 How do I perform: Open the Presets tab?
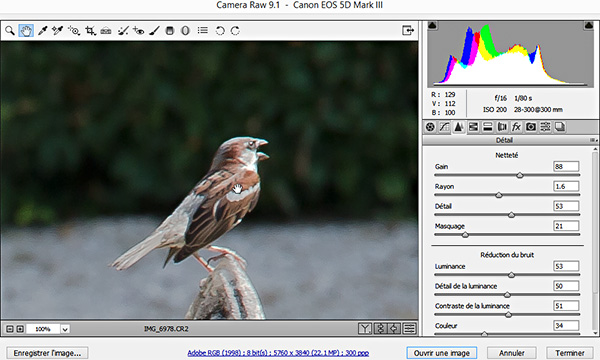click(545, 127)
